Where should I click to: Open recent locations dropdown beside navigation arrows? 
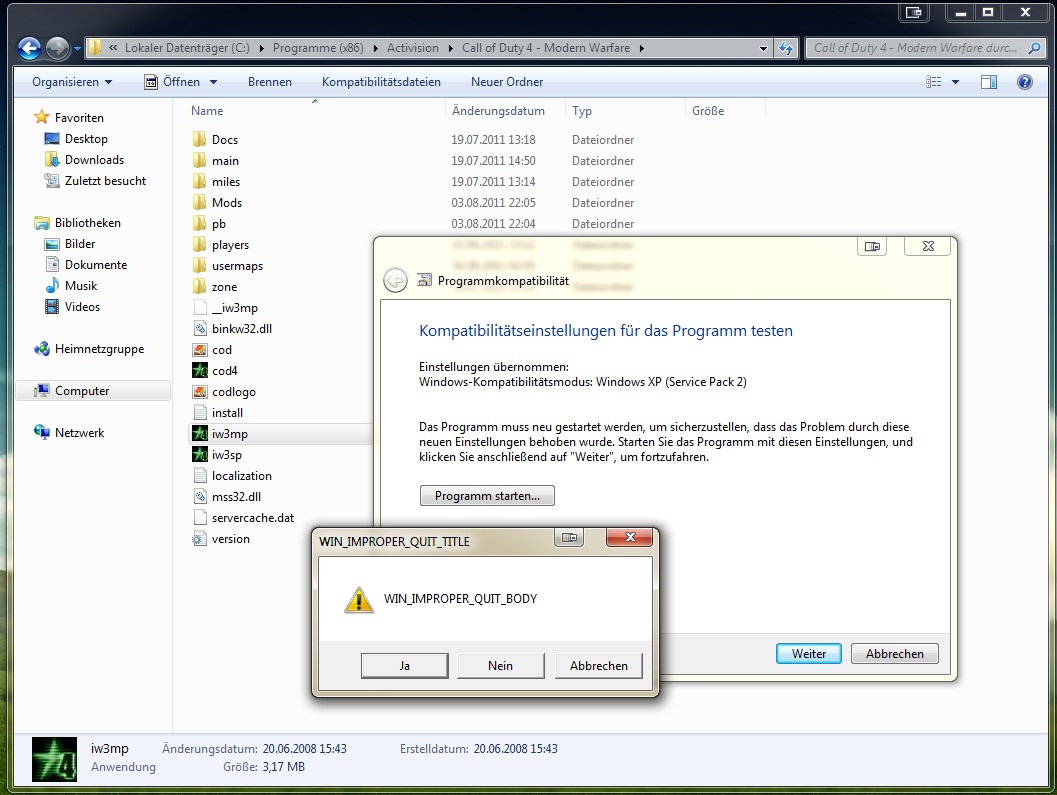pyautogui.click(x=77, y=49)
